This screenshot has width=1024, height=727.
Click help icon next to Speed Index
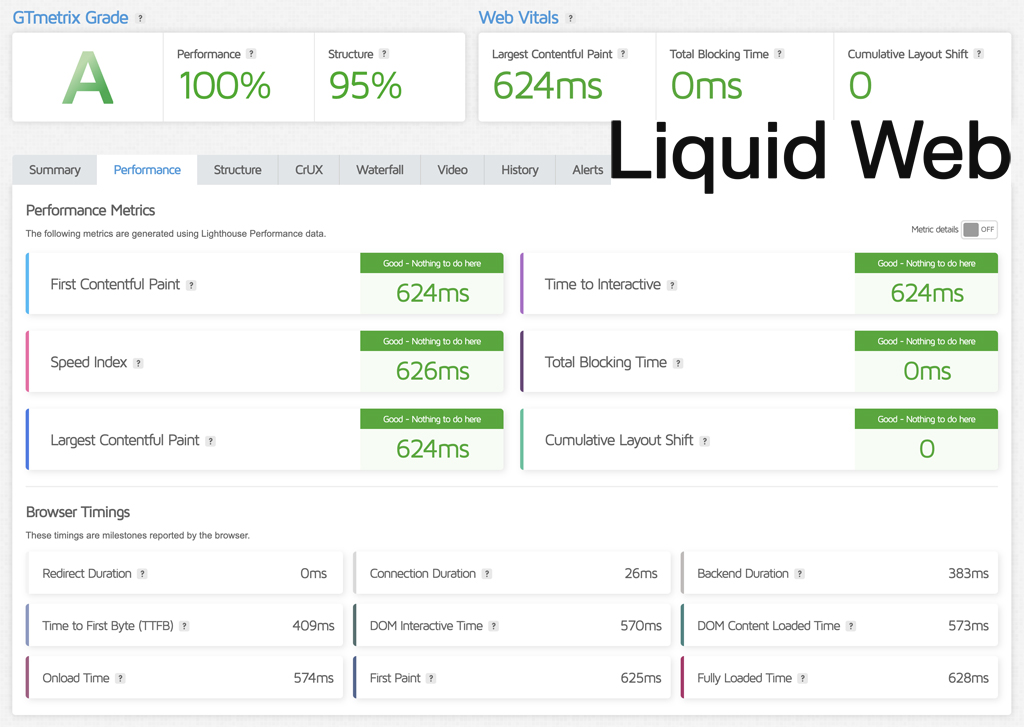pyautogui.click(x=138, y=363)
